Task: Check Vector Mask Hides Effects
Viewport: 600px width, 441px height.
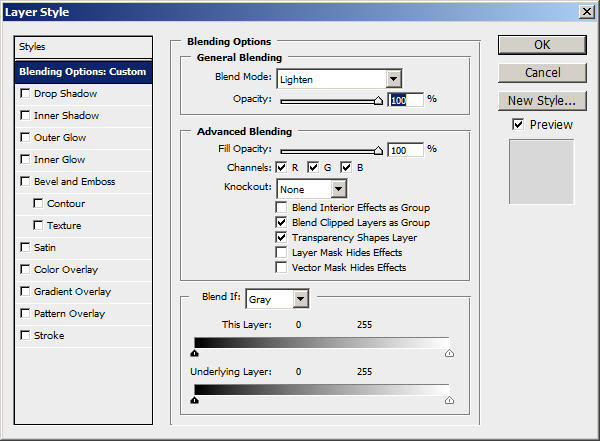Action: tap(281, 267)
